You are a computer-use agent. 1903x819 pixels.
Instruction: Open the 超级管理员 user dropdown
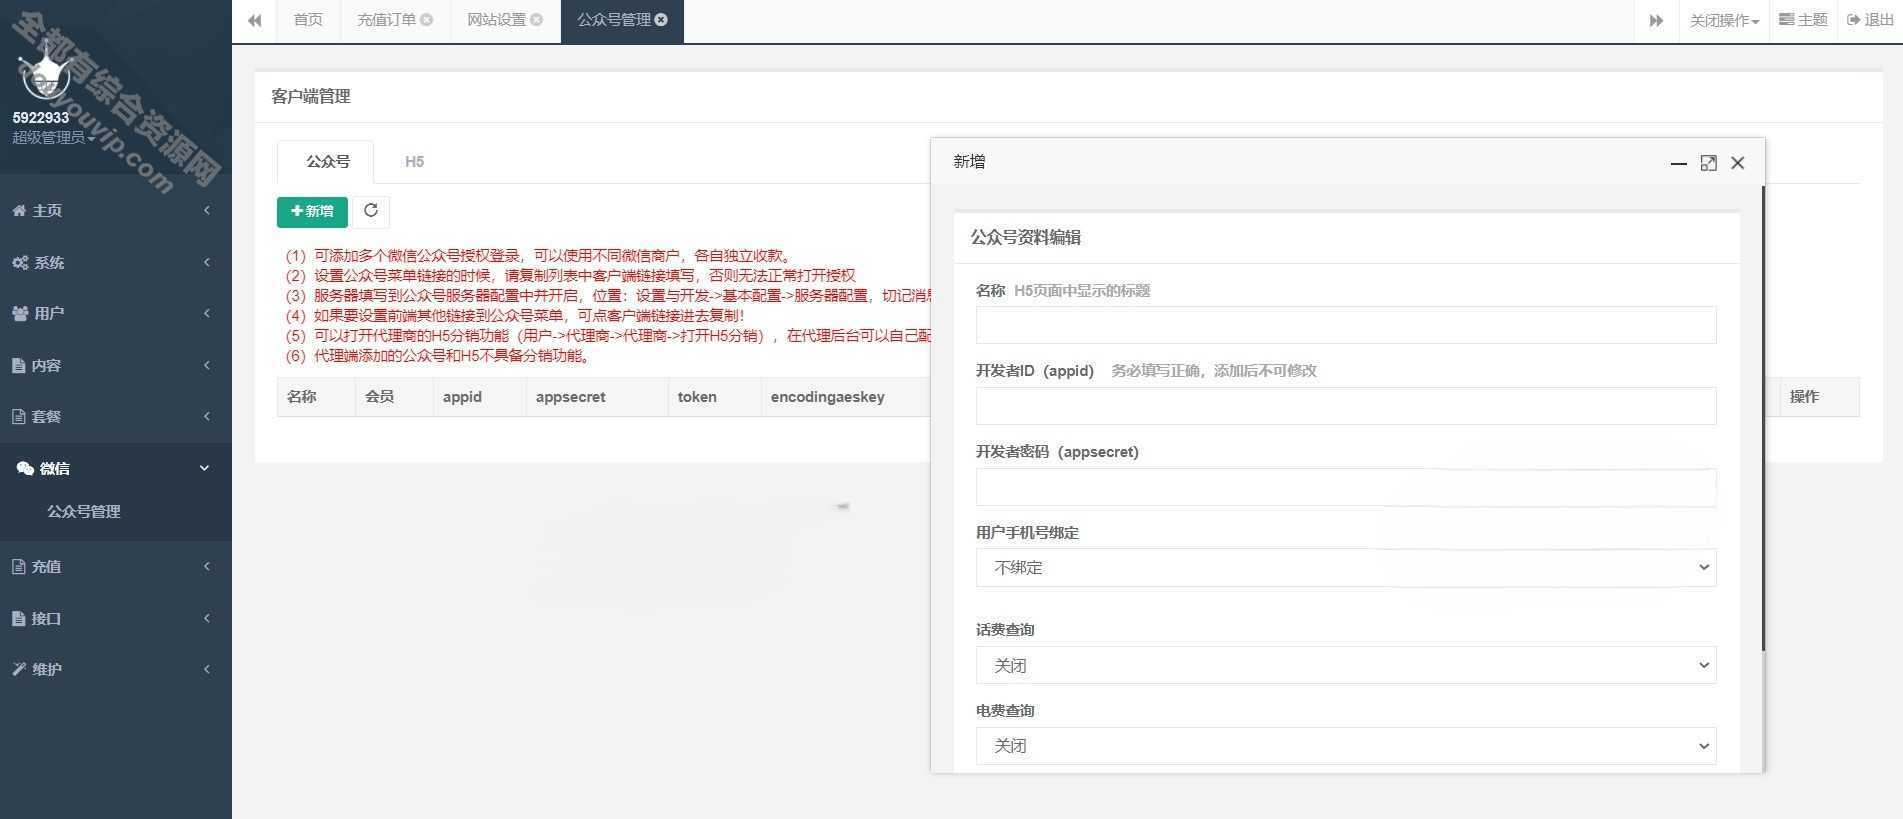coord(54,138)
